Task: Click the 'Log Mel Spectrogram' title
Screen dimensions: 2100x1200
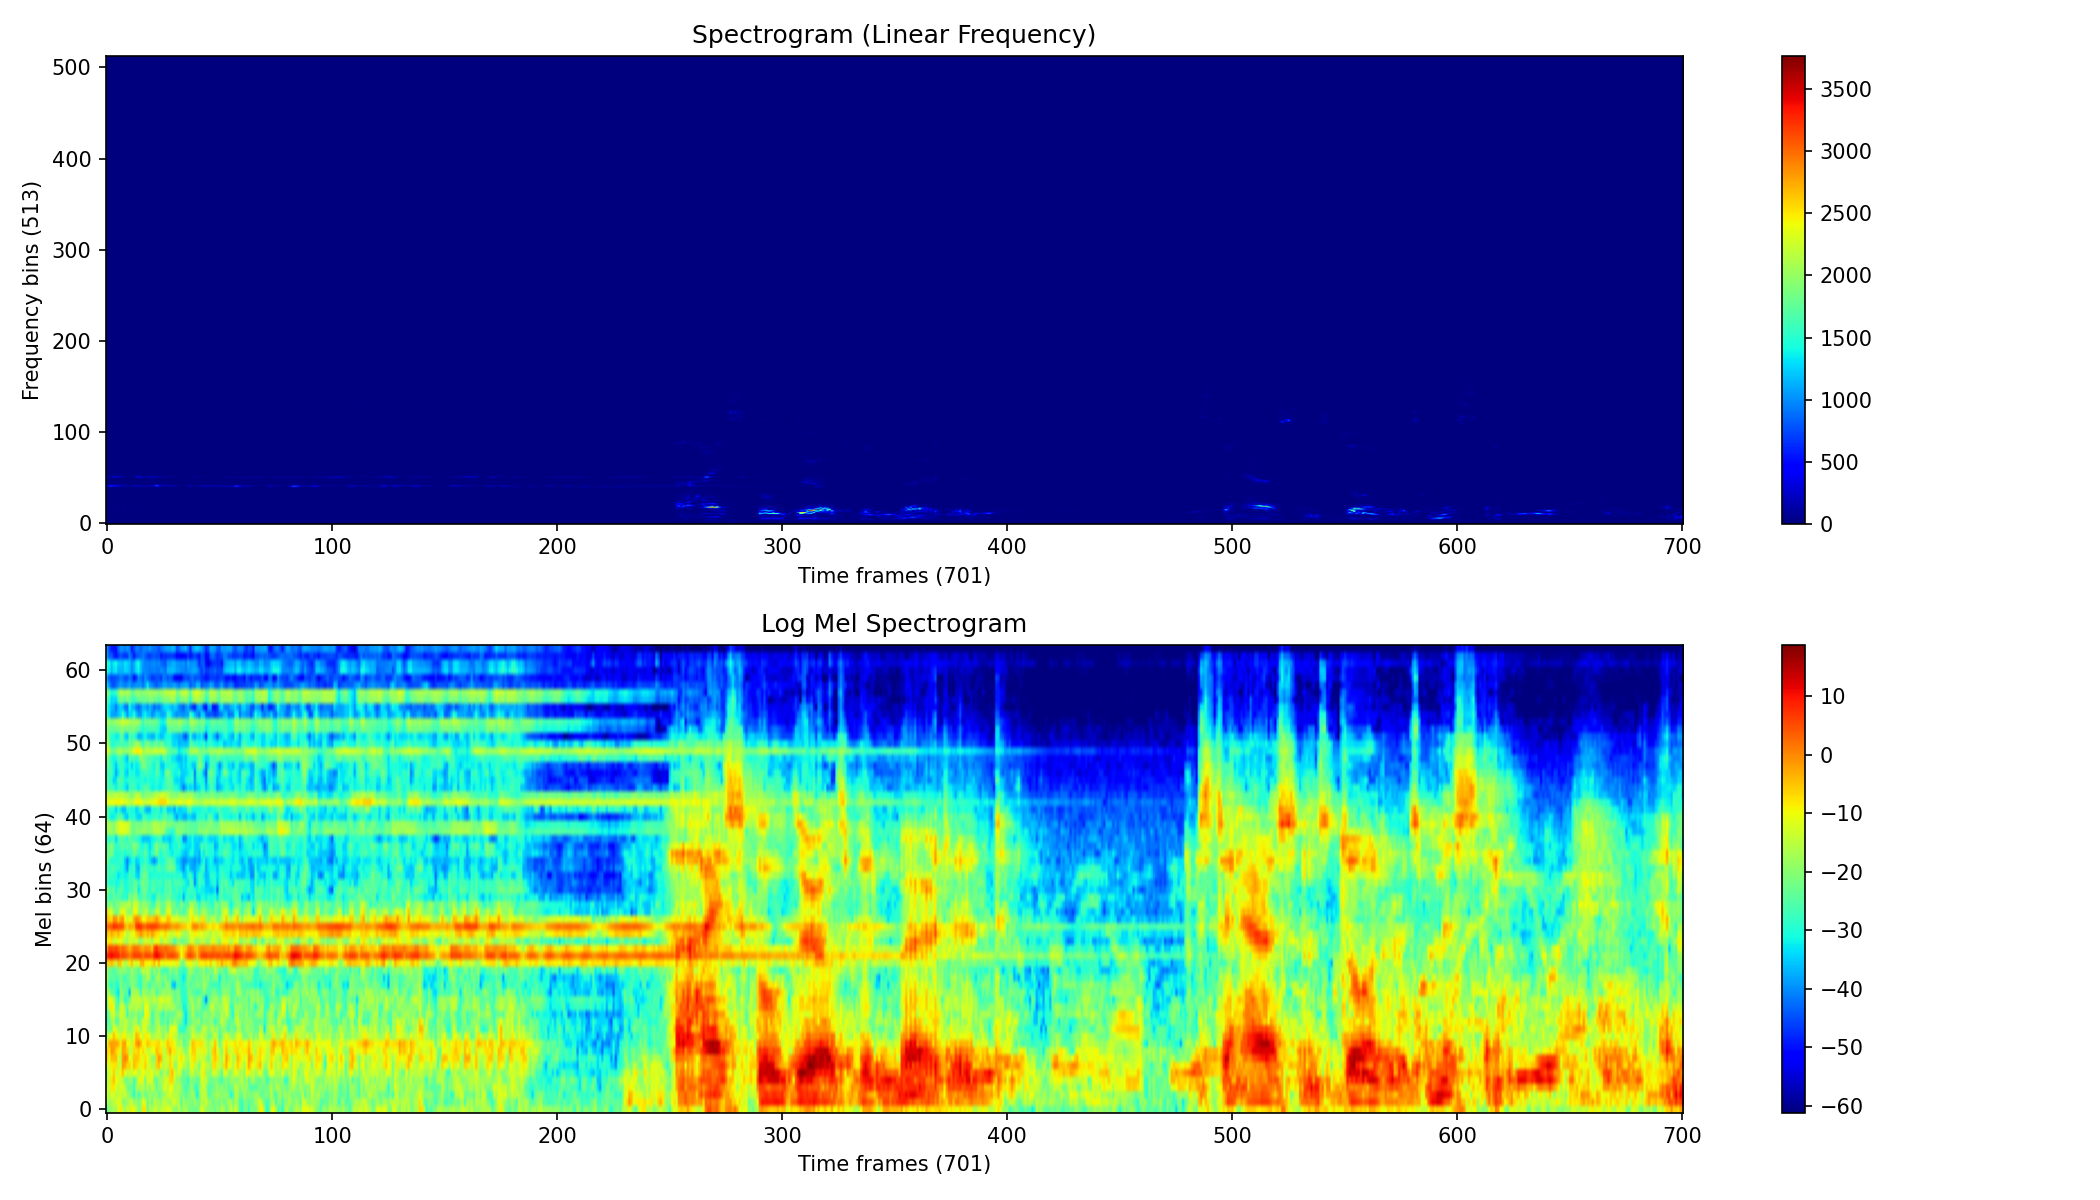Action: 893,624
